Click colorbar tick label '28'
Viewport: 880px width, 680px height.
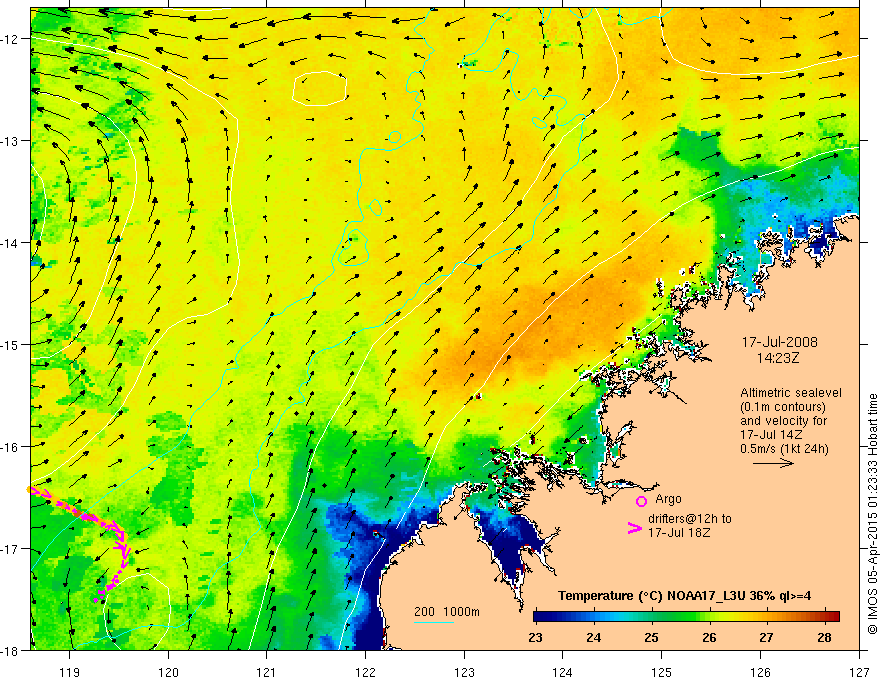coord(824,637)
